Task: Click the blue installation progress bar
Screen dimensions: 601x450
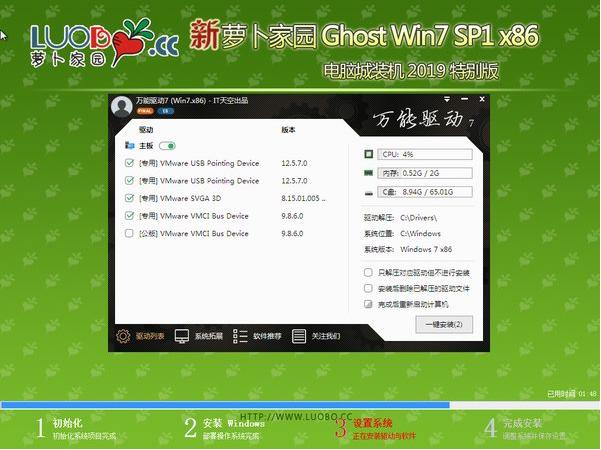Action: [x=225, y=405]
